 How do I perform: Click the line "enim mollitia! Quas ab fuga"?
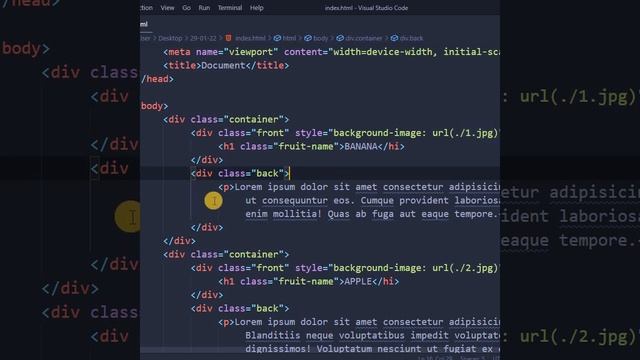(x=372, y=214)
